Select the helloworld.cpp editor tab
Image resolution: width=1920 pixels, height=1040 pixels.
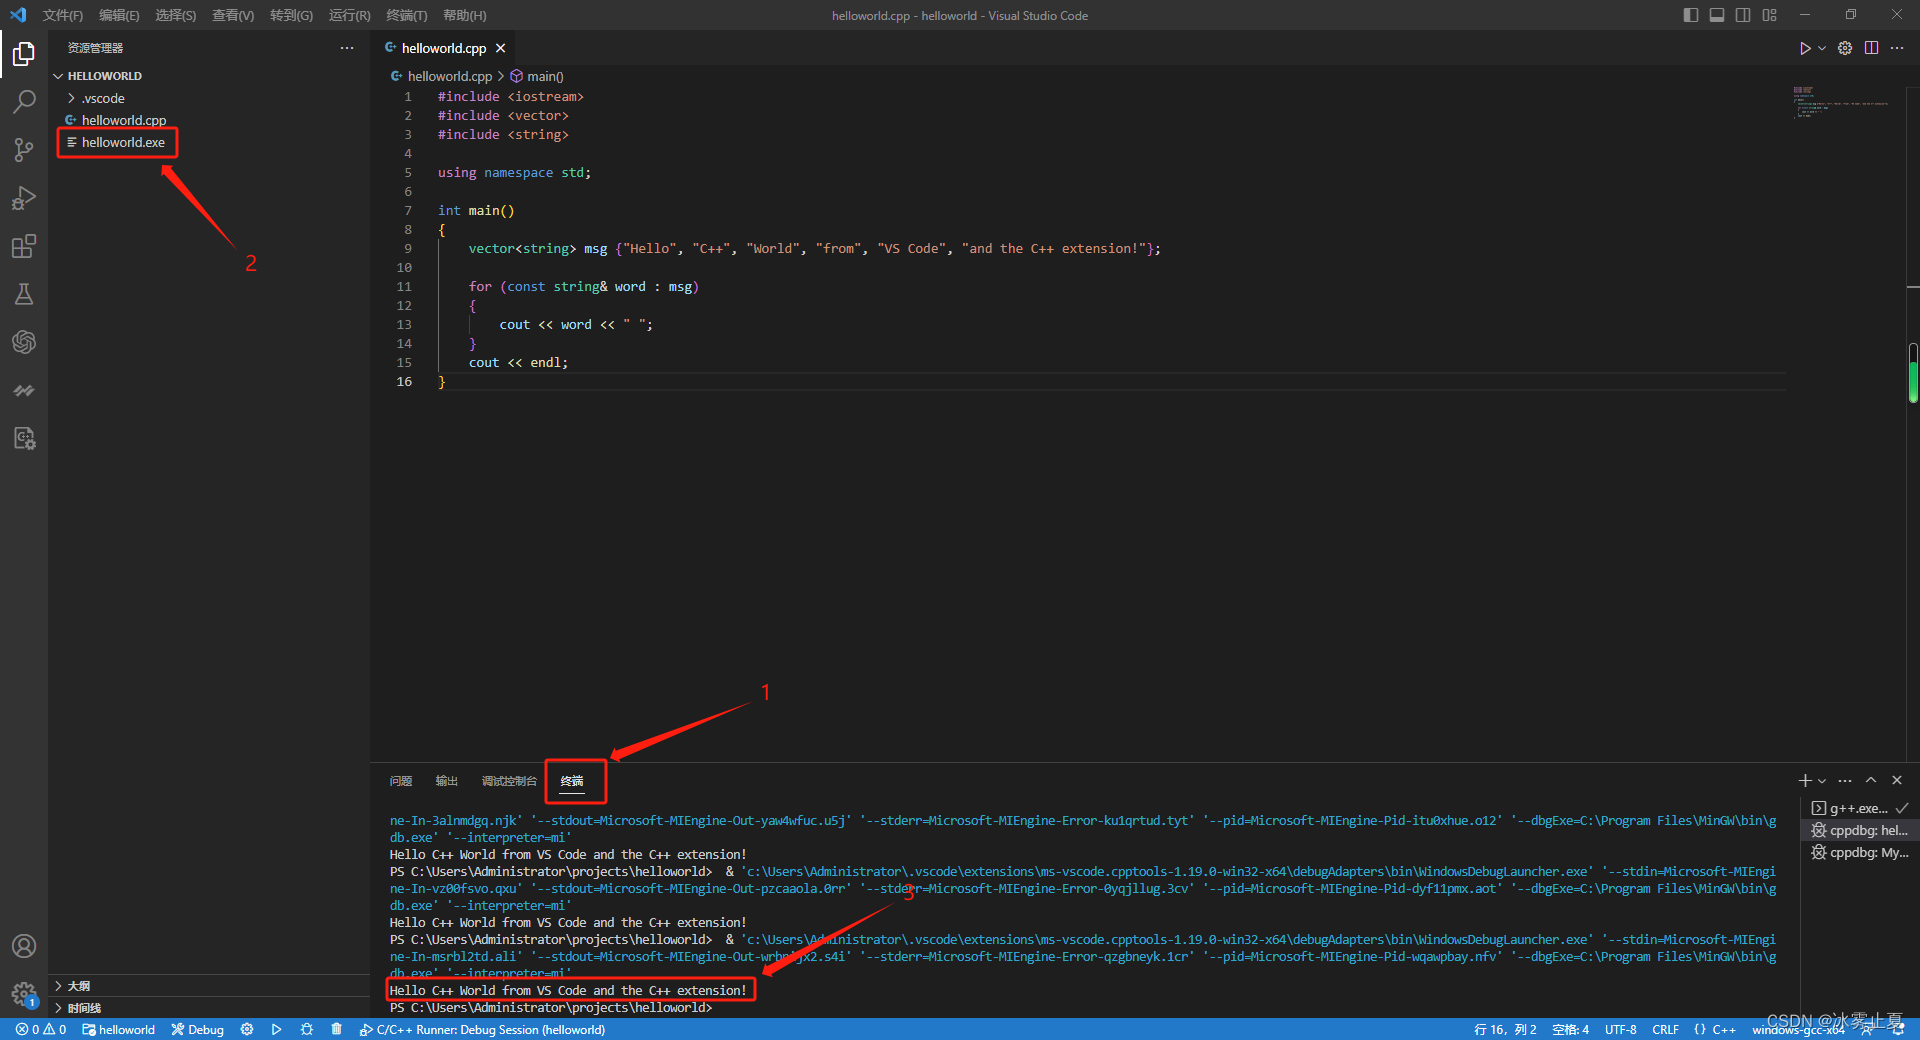click(444, 48)
